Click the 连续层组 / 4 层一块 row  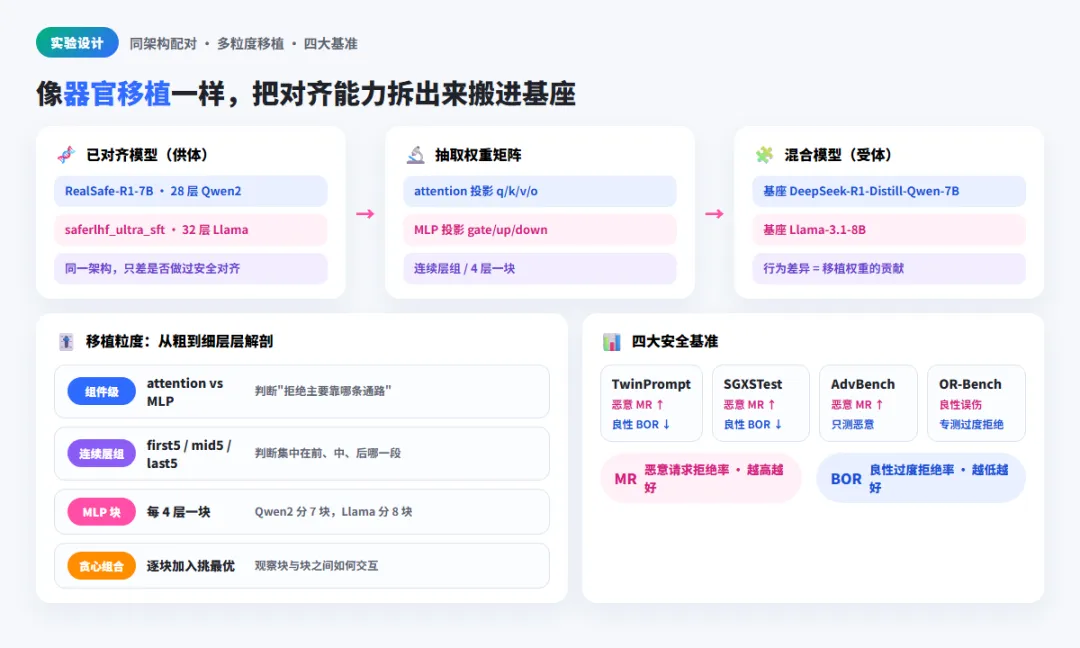click(540, 269)
